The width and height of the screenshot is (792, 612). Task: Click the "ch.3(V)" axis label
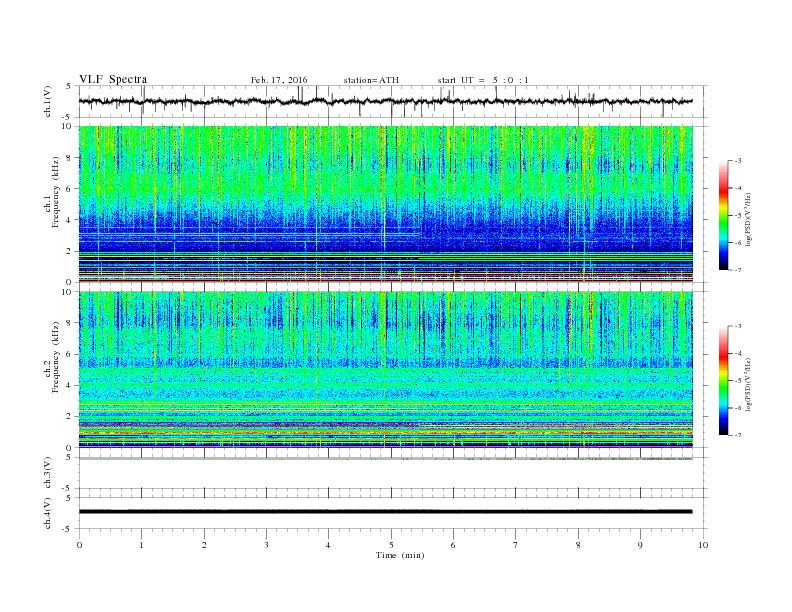(x=48, y=473)
